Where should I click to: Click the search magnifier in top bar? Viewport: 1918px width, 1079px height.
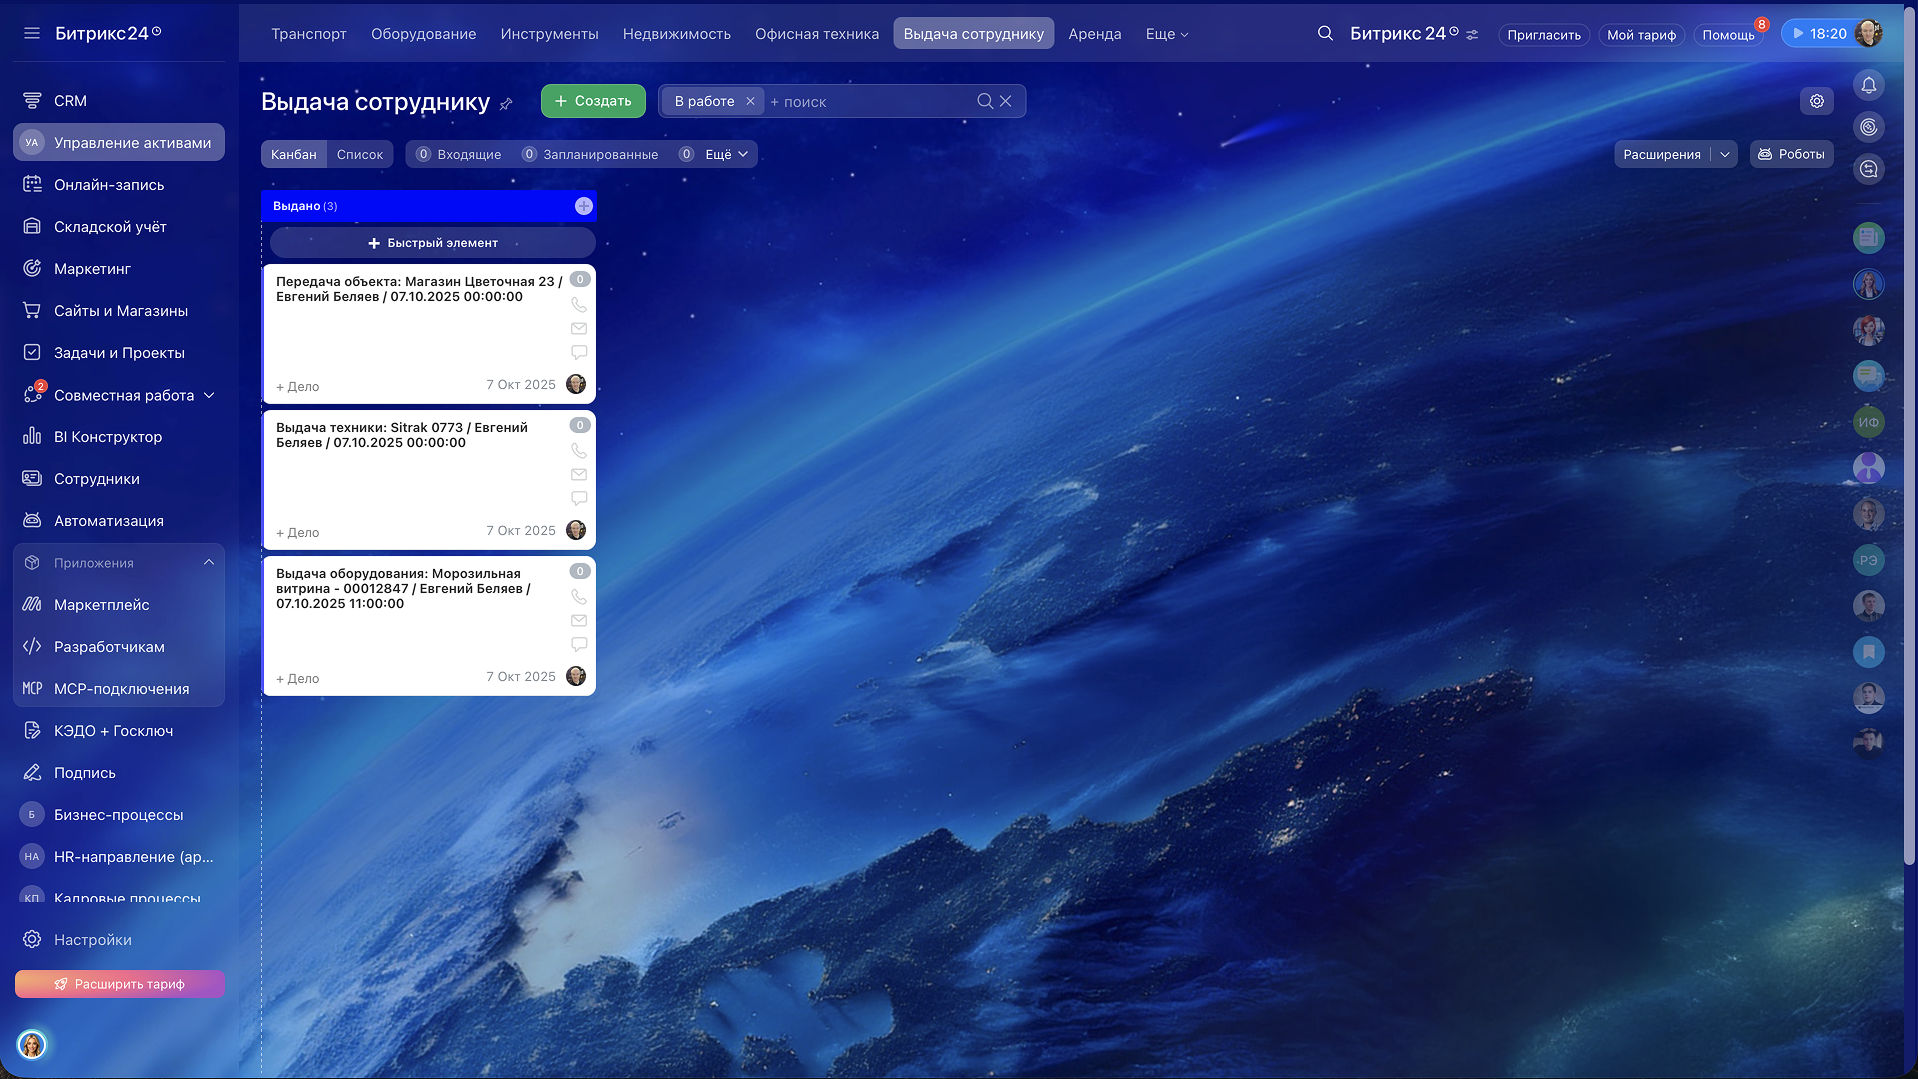pos(1325,33)
